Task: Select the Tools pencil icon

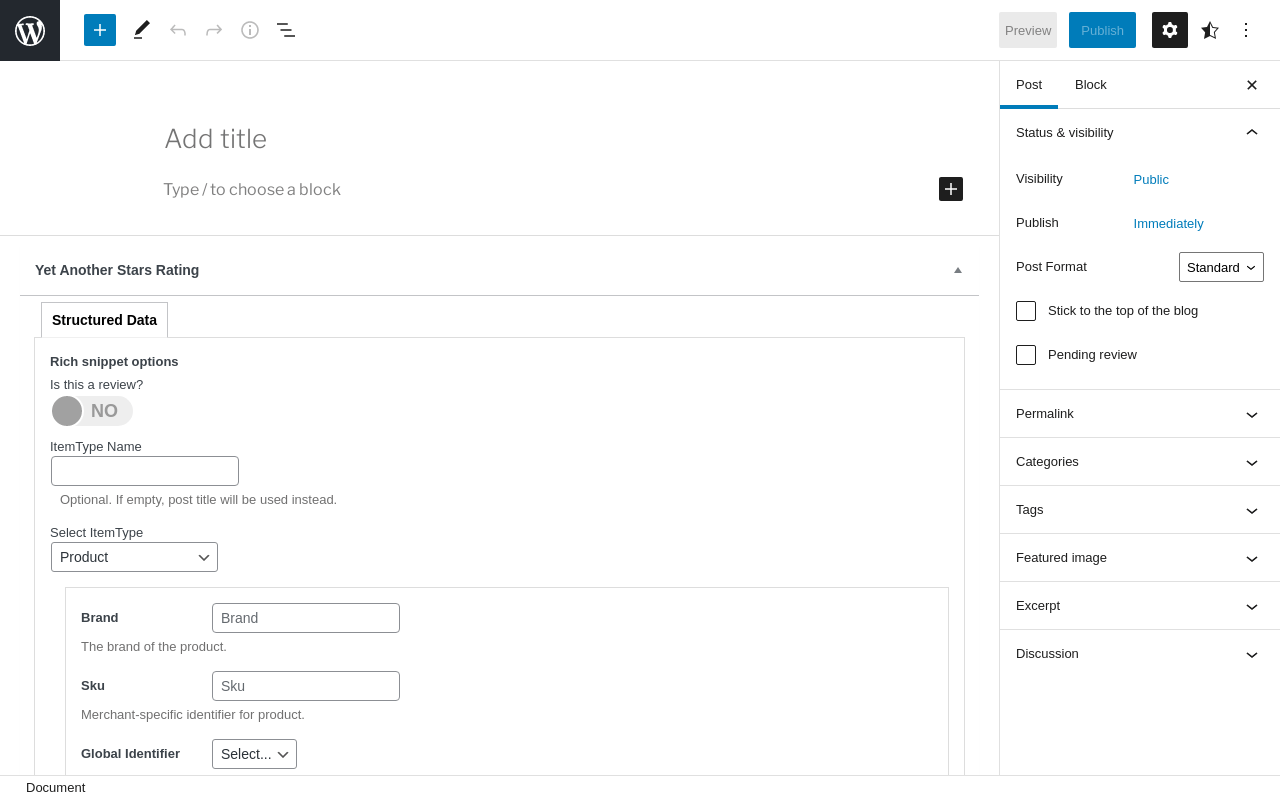Action: pos(142,30)
